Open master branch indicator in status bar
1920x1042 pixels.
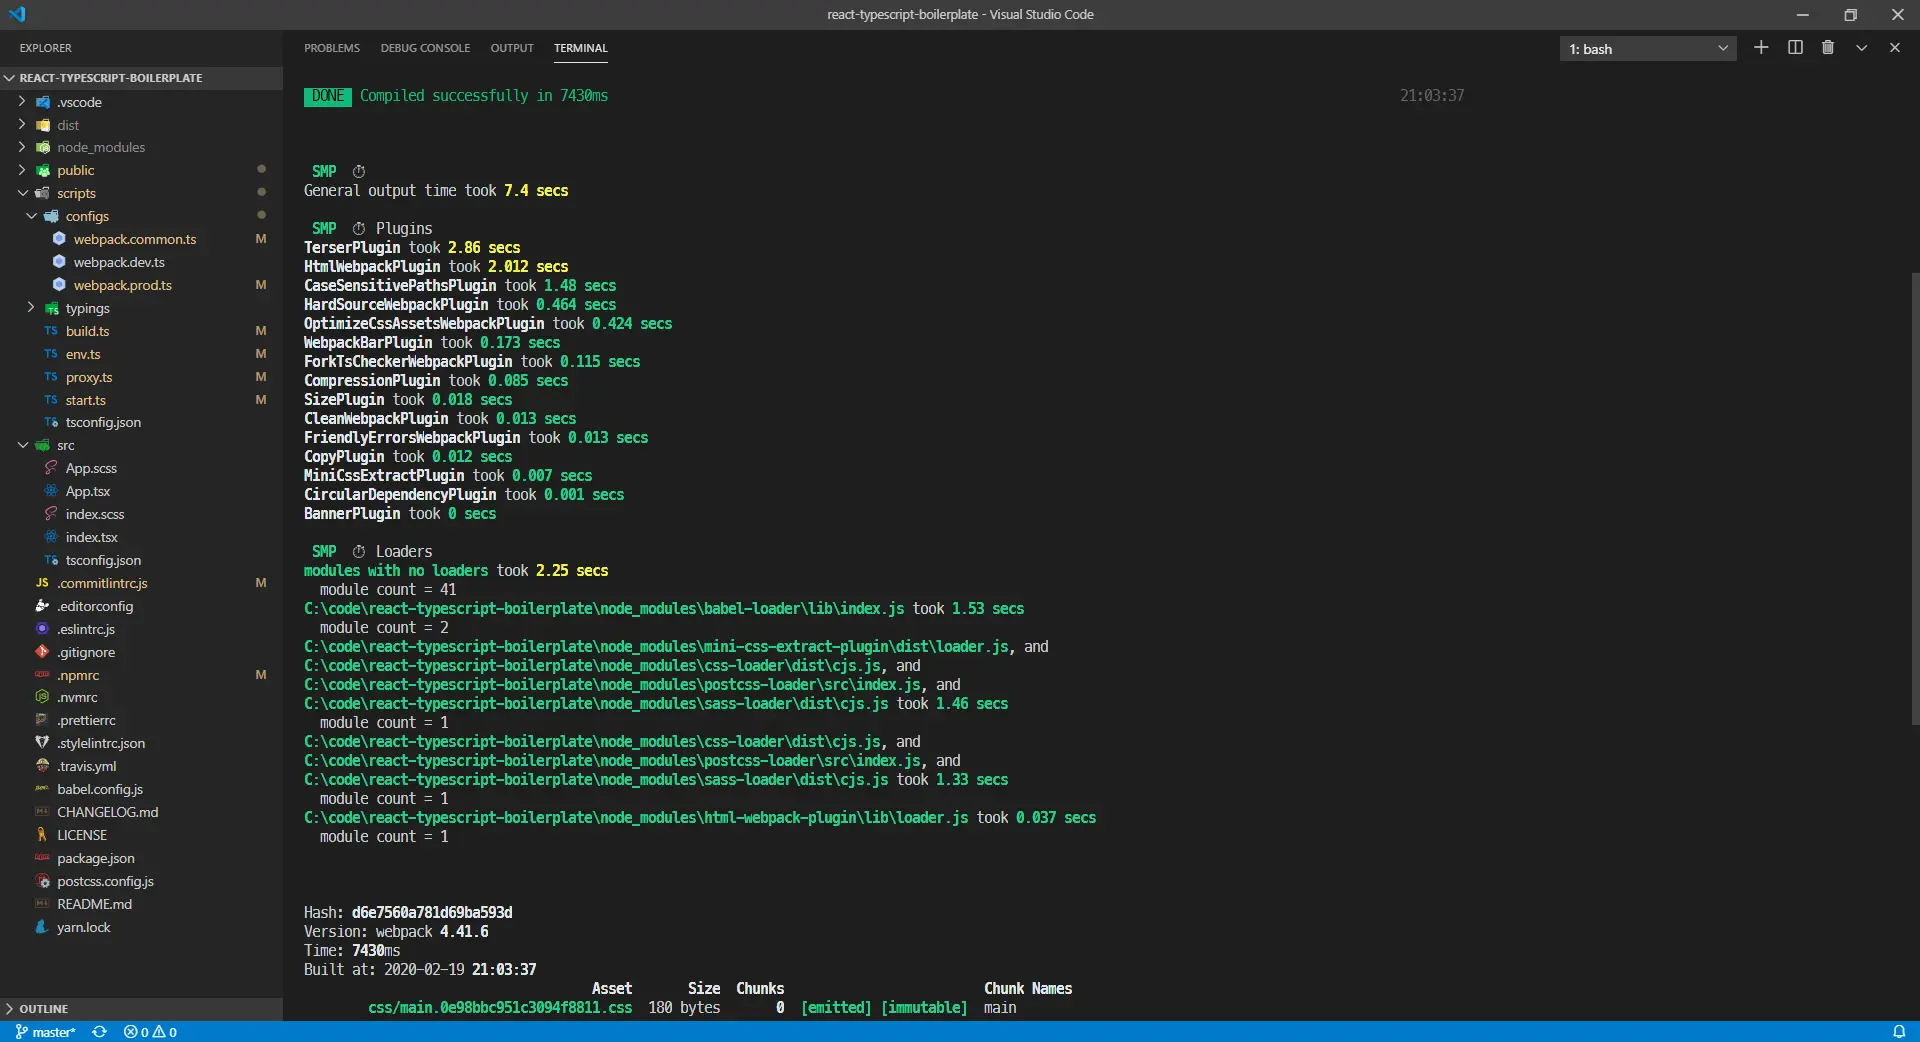pyautogui.click(x=46, y=1032)
